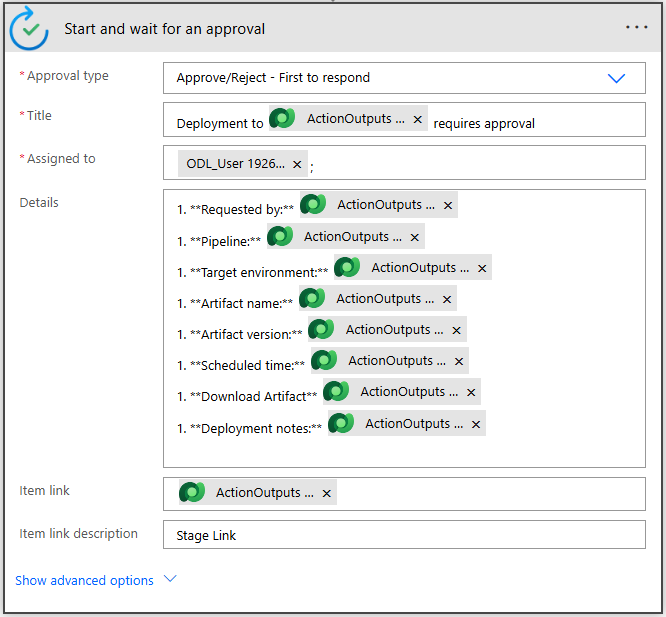Expand advanced options chevron
The width and height of the screenshot is (666, 617).
pos(169,579)
